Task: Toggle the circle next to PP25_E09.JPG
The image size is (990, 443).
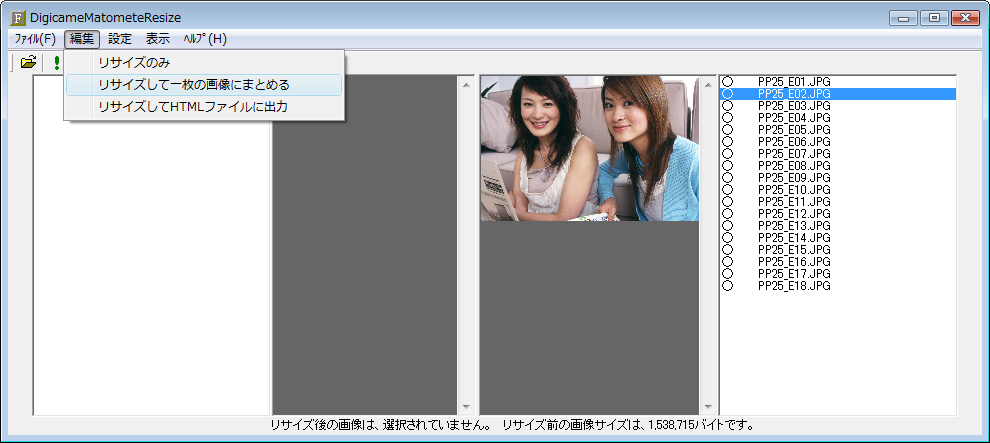Action: point(727,177)
